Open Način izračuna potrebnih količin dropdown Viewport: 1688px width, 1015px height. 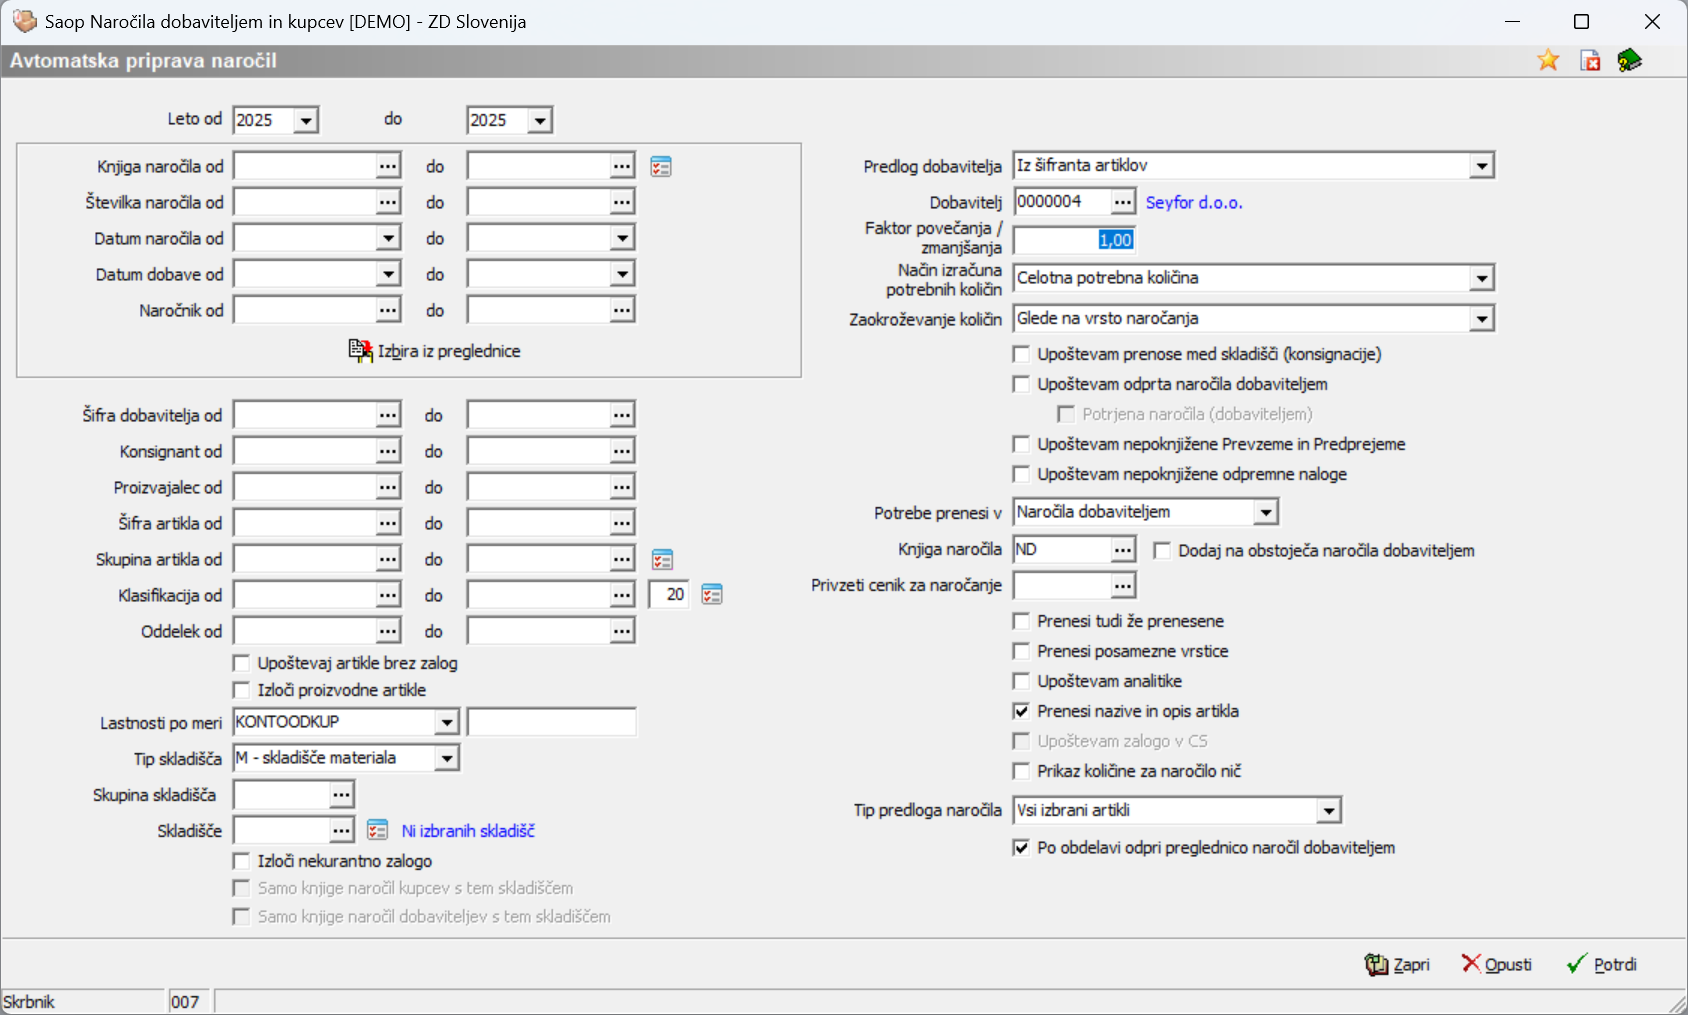(1482, 279)
